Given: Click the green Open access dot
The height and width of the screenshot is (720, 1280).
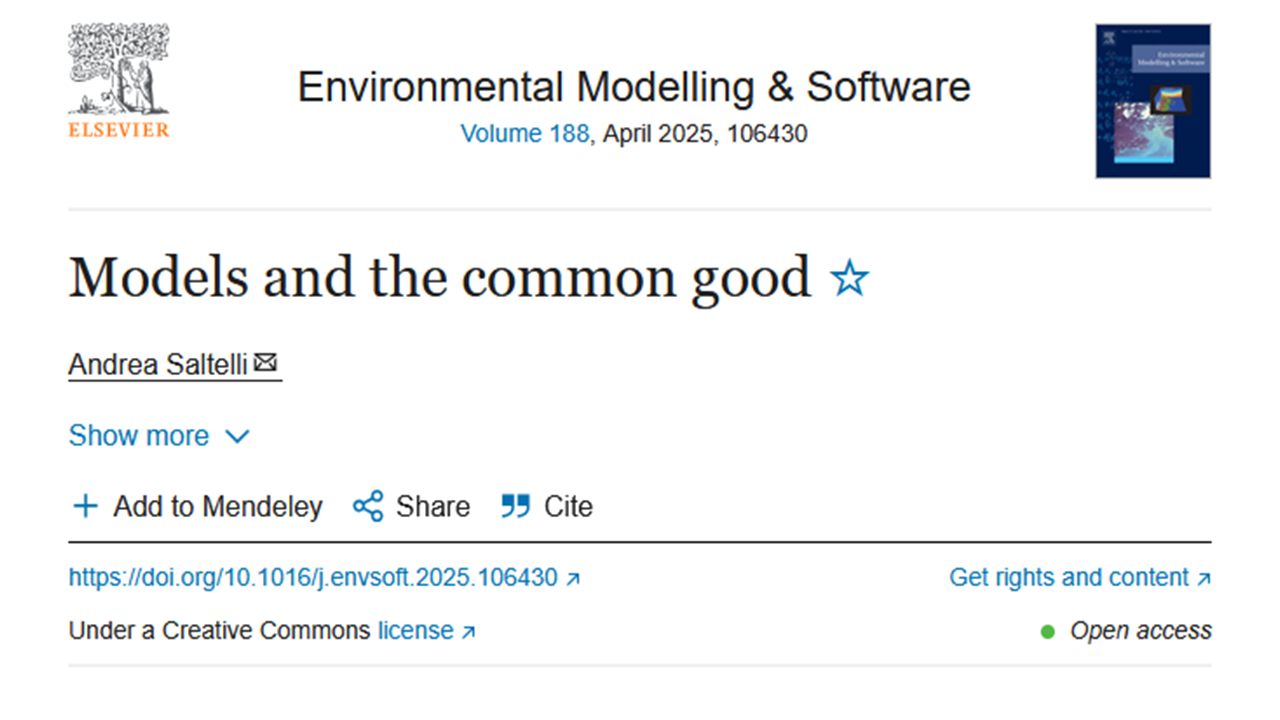Looking at the screenshot, I should [x=1048, y=632].
